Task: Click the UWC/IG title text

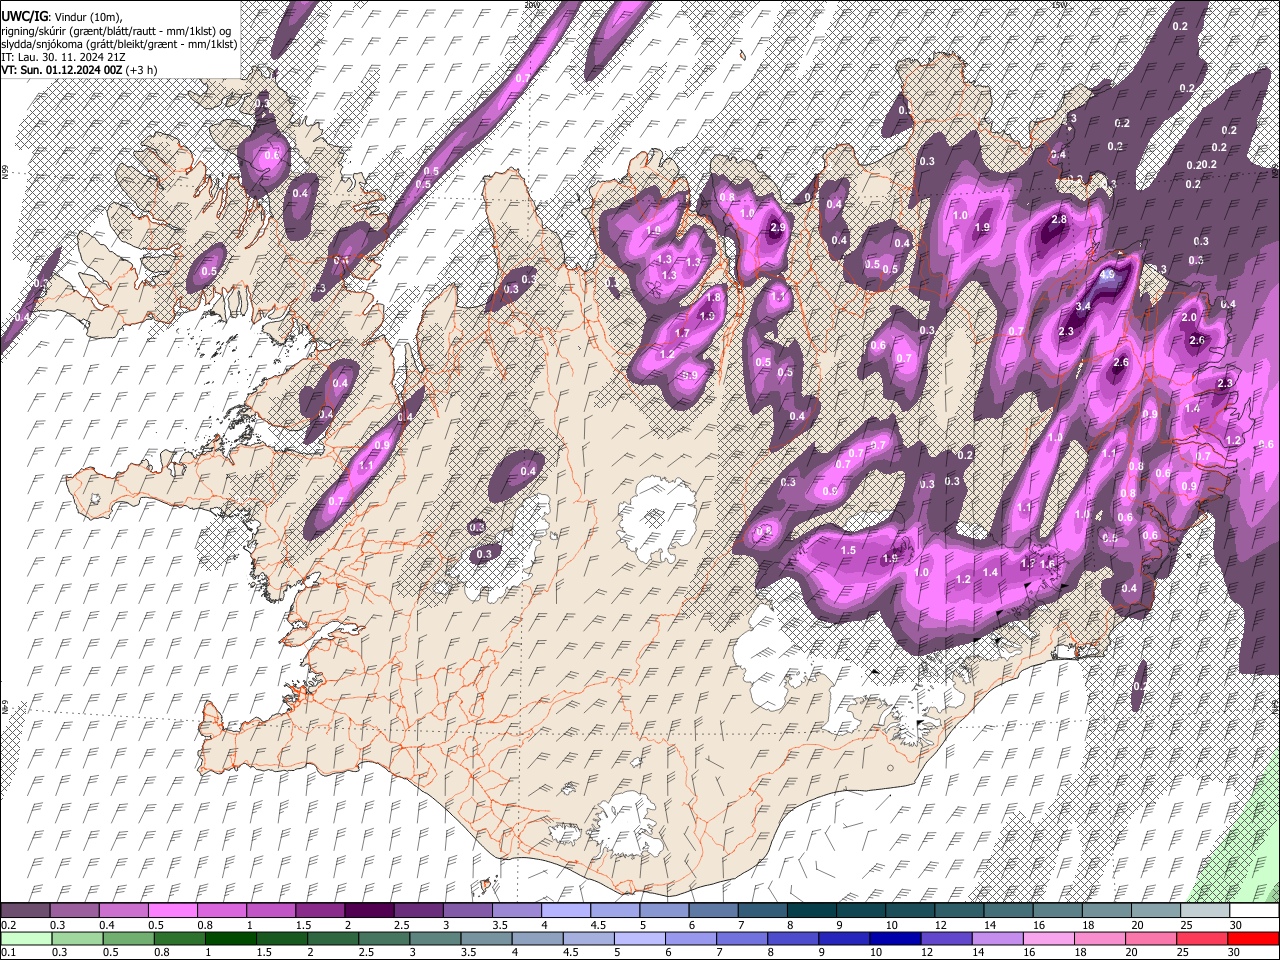Action: point(24,16)
